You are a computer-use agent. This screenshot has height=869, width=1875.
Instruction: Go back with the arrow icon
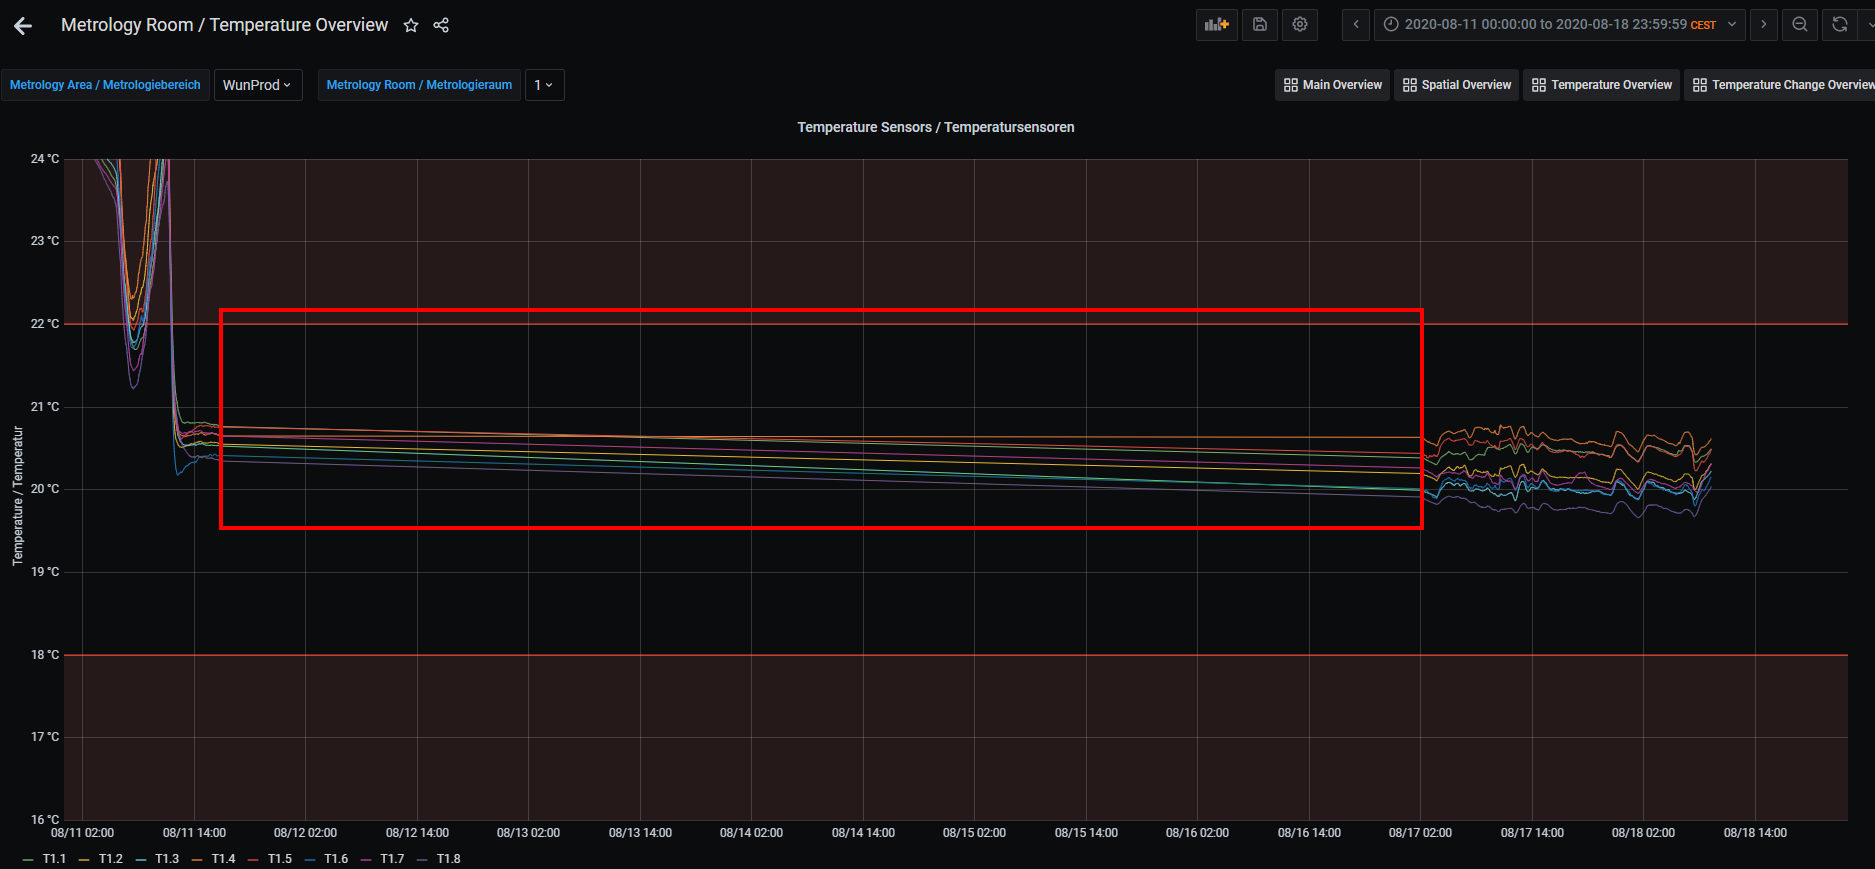point(23,26)
